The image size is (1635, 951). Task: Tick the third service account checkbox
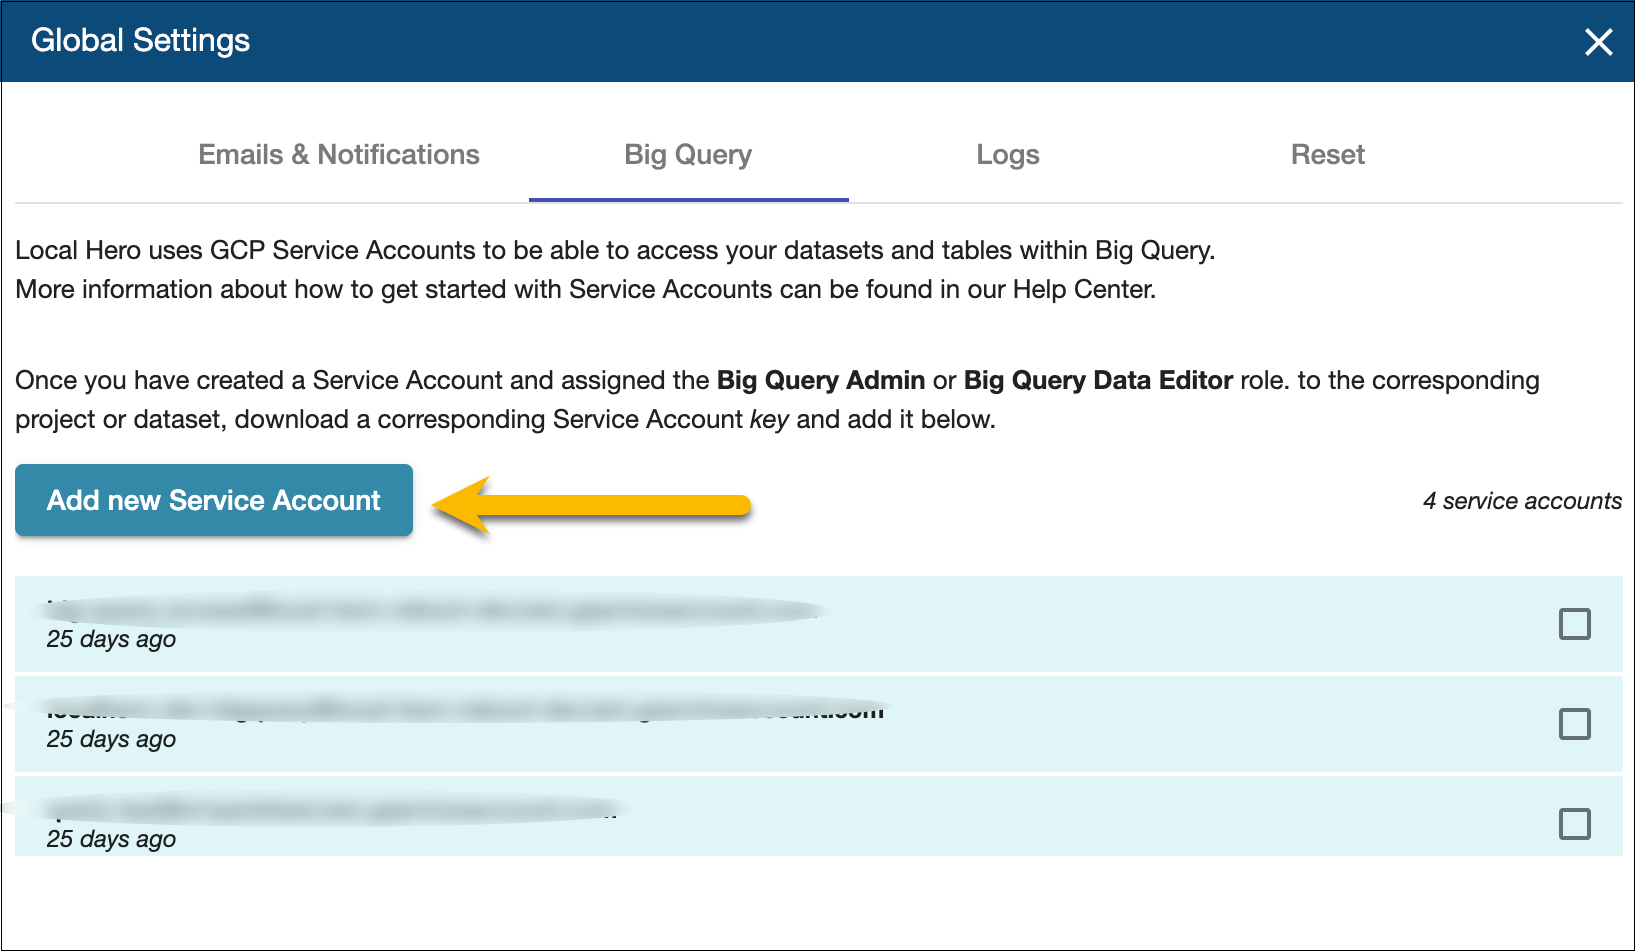(x=1574, y=824)
